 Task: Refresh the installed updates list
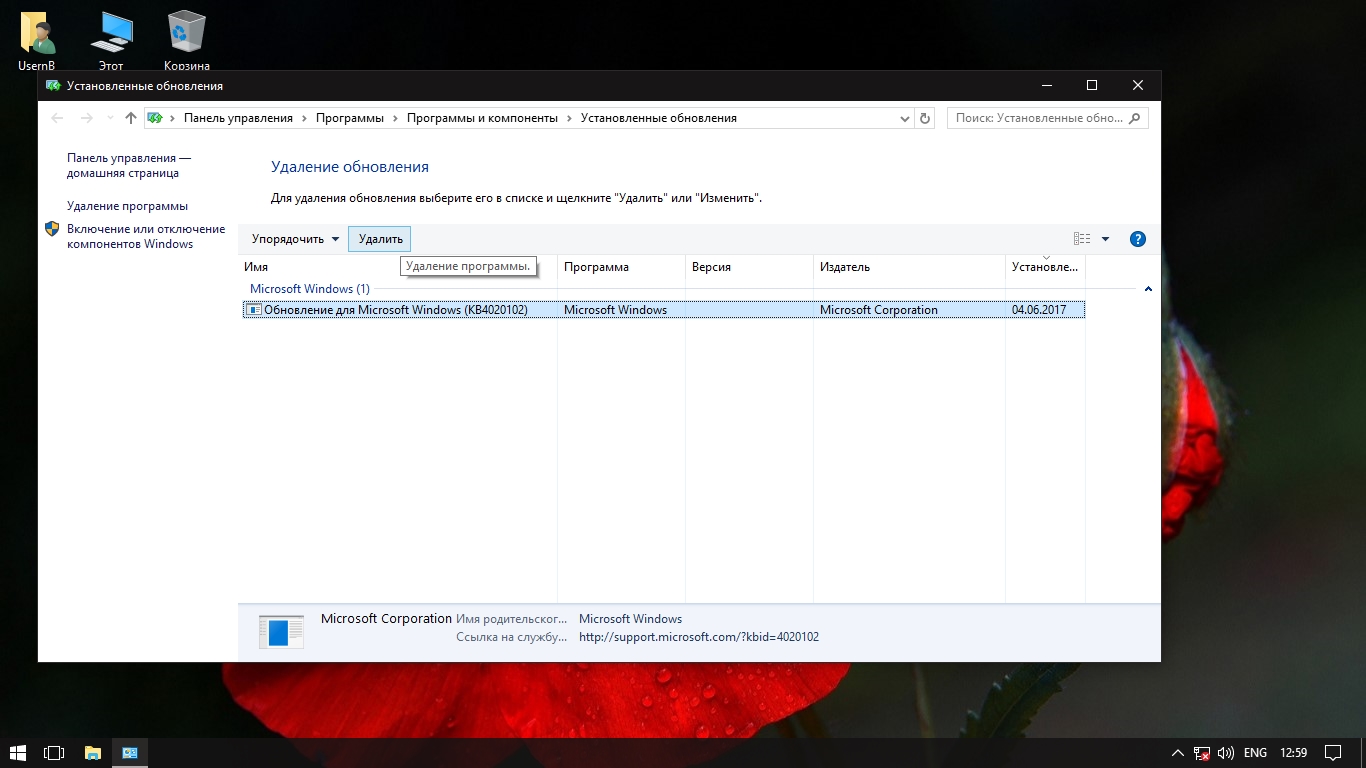pyautogui.click(x=925, y=118)
